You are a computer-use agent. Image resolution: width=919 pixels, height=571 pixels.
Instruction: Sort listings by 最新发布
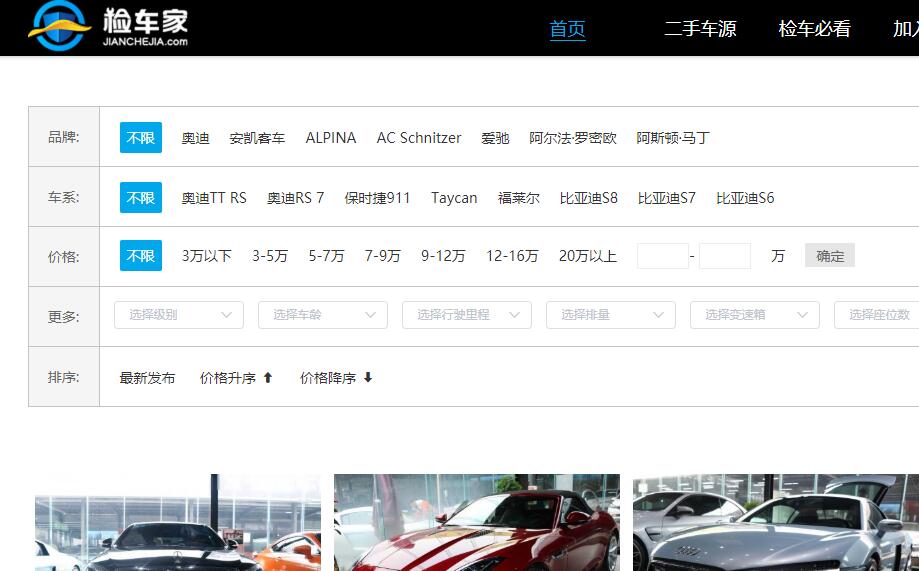coord(148,378)
